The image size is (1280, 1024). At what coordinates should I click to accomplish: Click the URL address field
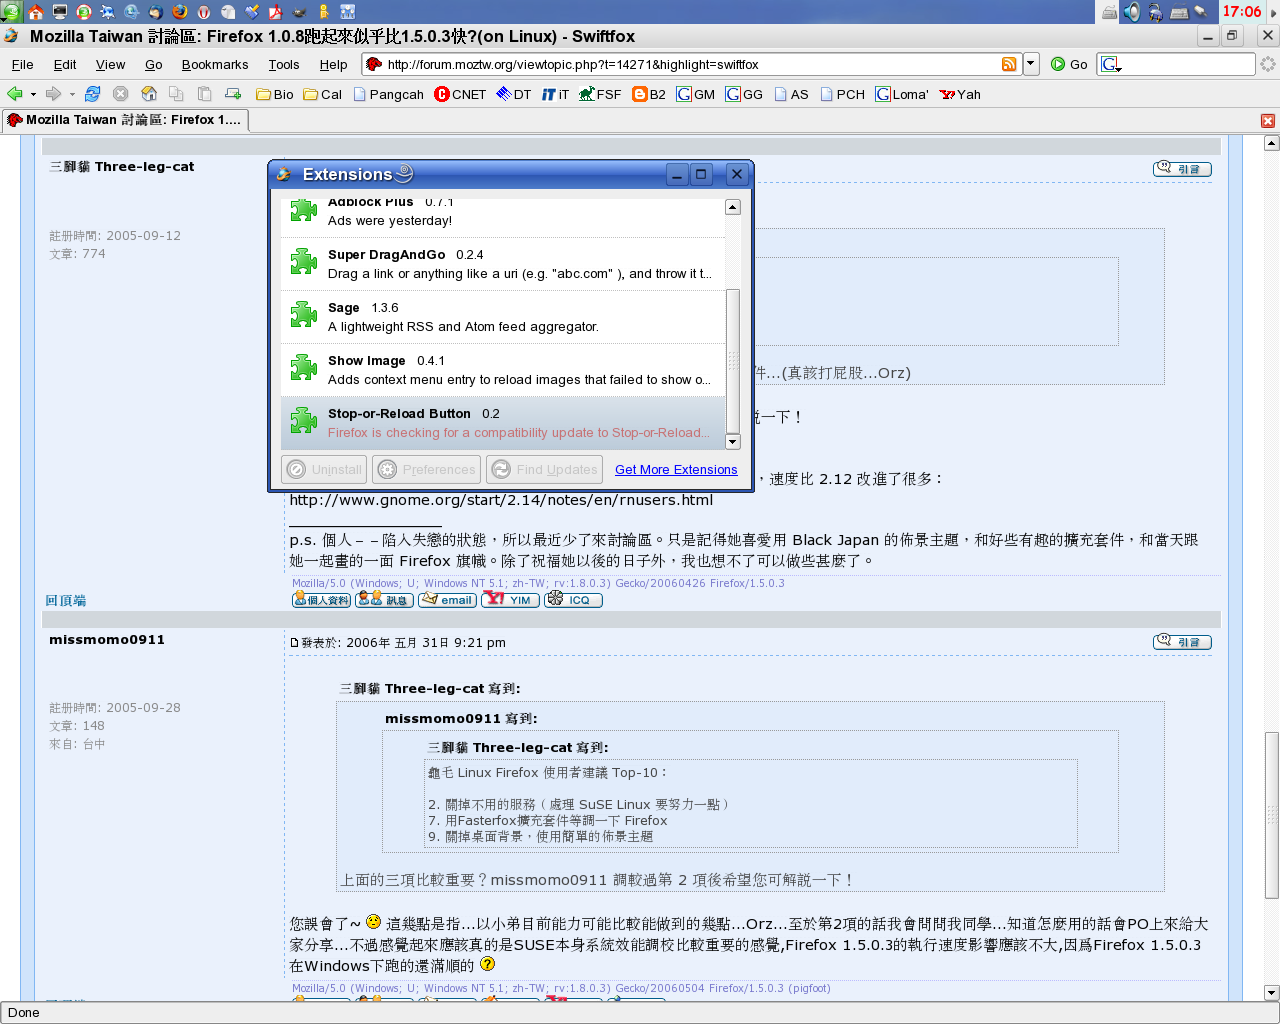(x=690, y=64)
